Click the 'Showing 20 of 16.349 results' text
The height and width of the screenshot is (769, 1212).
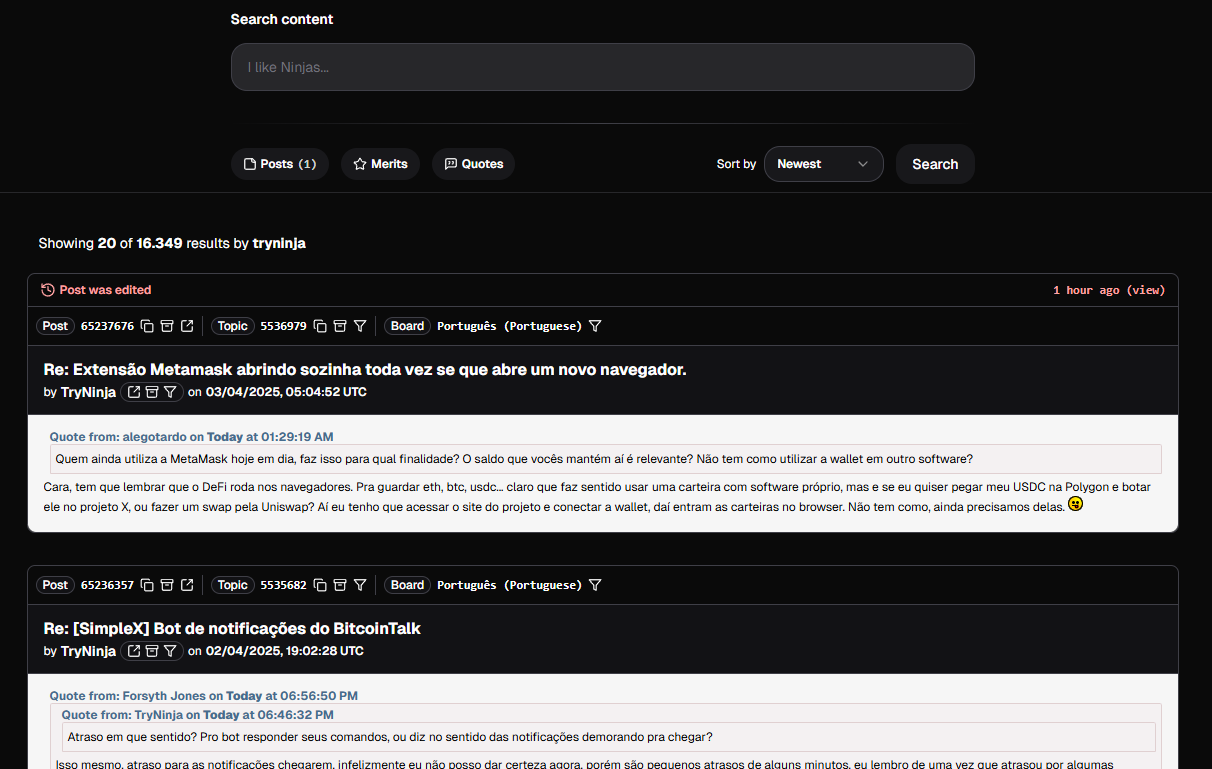coord(172,243)
